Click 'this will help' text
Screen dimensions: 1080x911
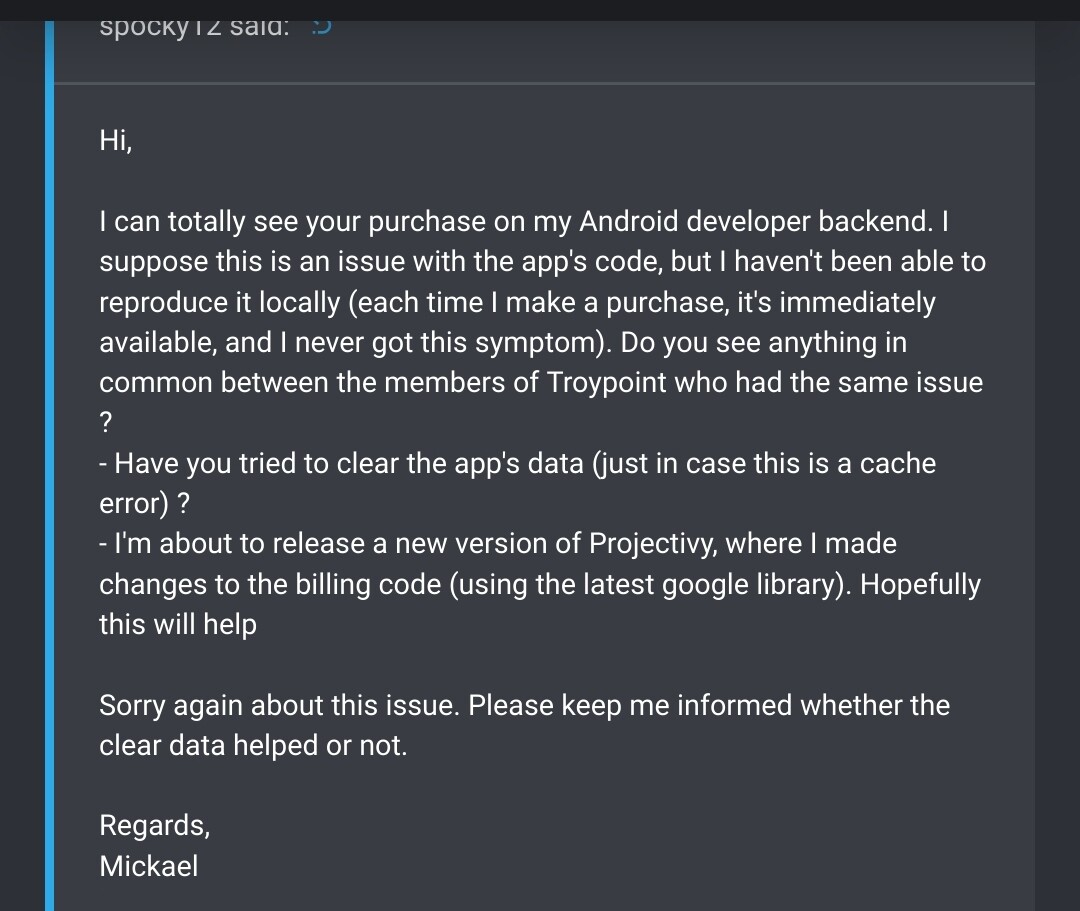178,625
